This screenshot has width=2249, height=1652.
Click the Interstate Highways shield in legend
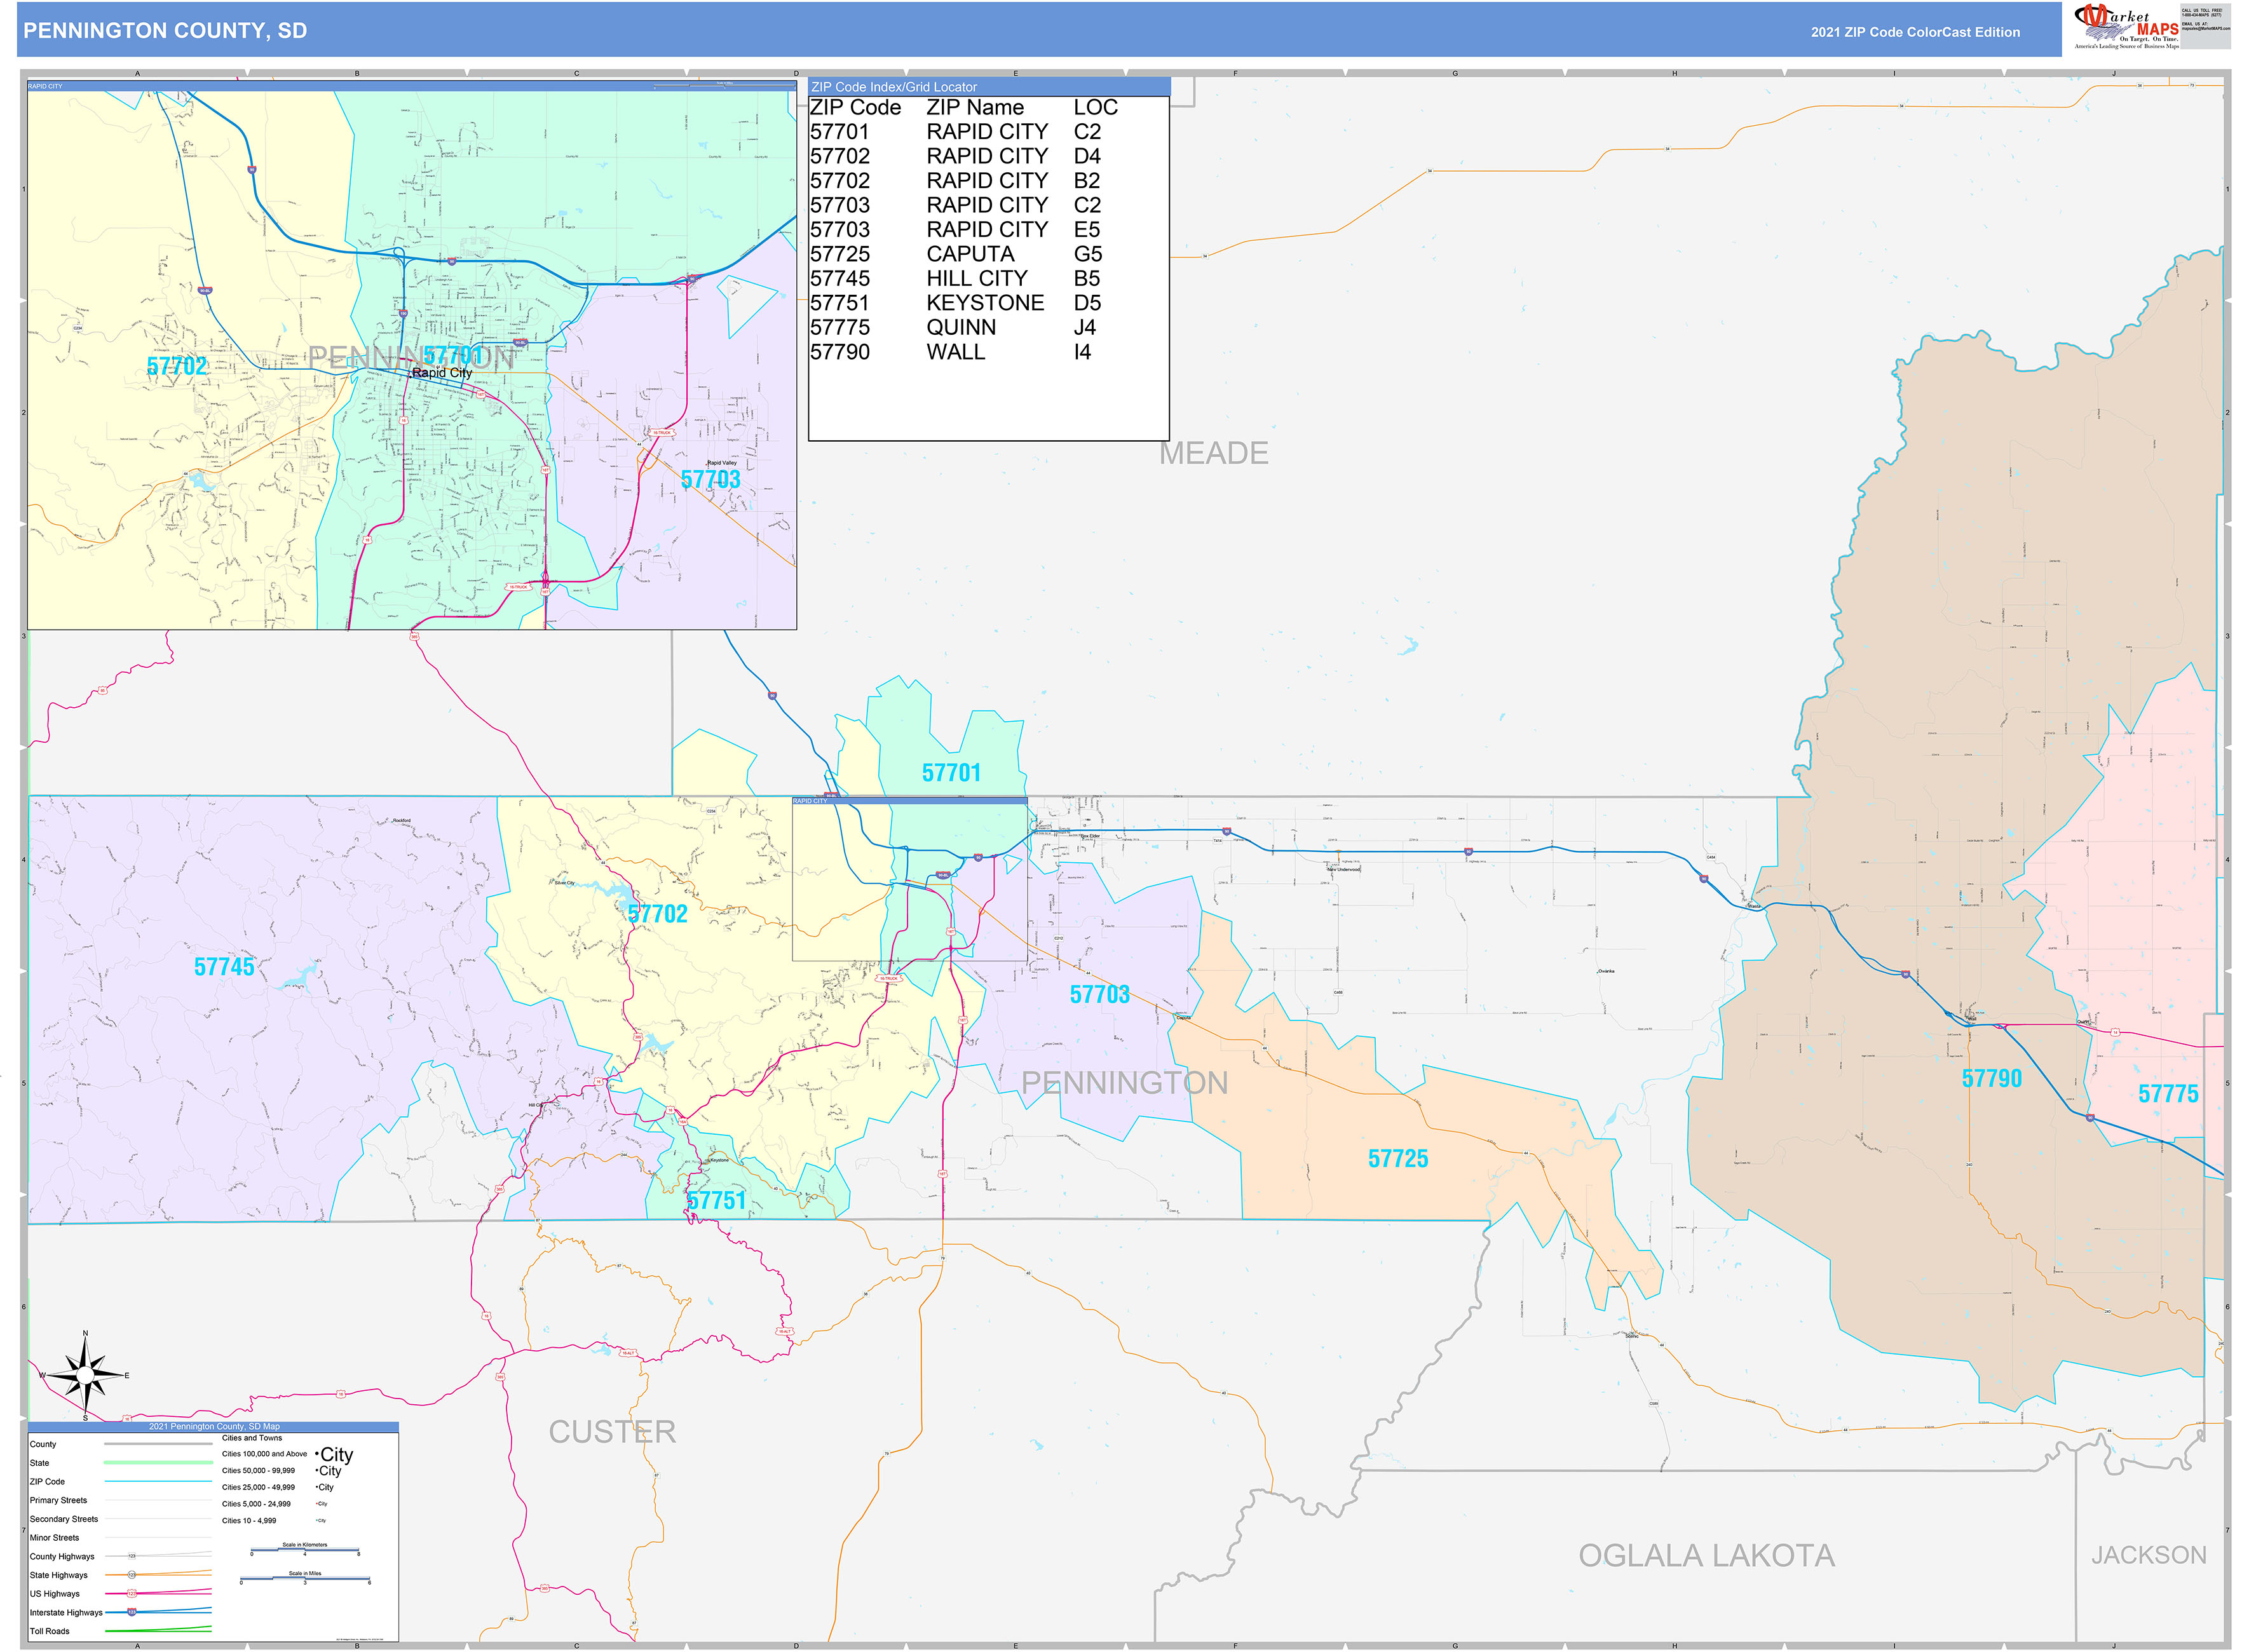(x=131, y=1612)
